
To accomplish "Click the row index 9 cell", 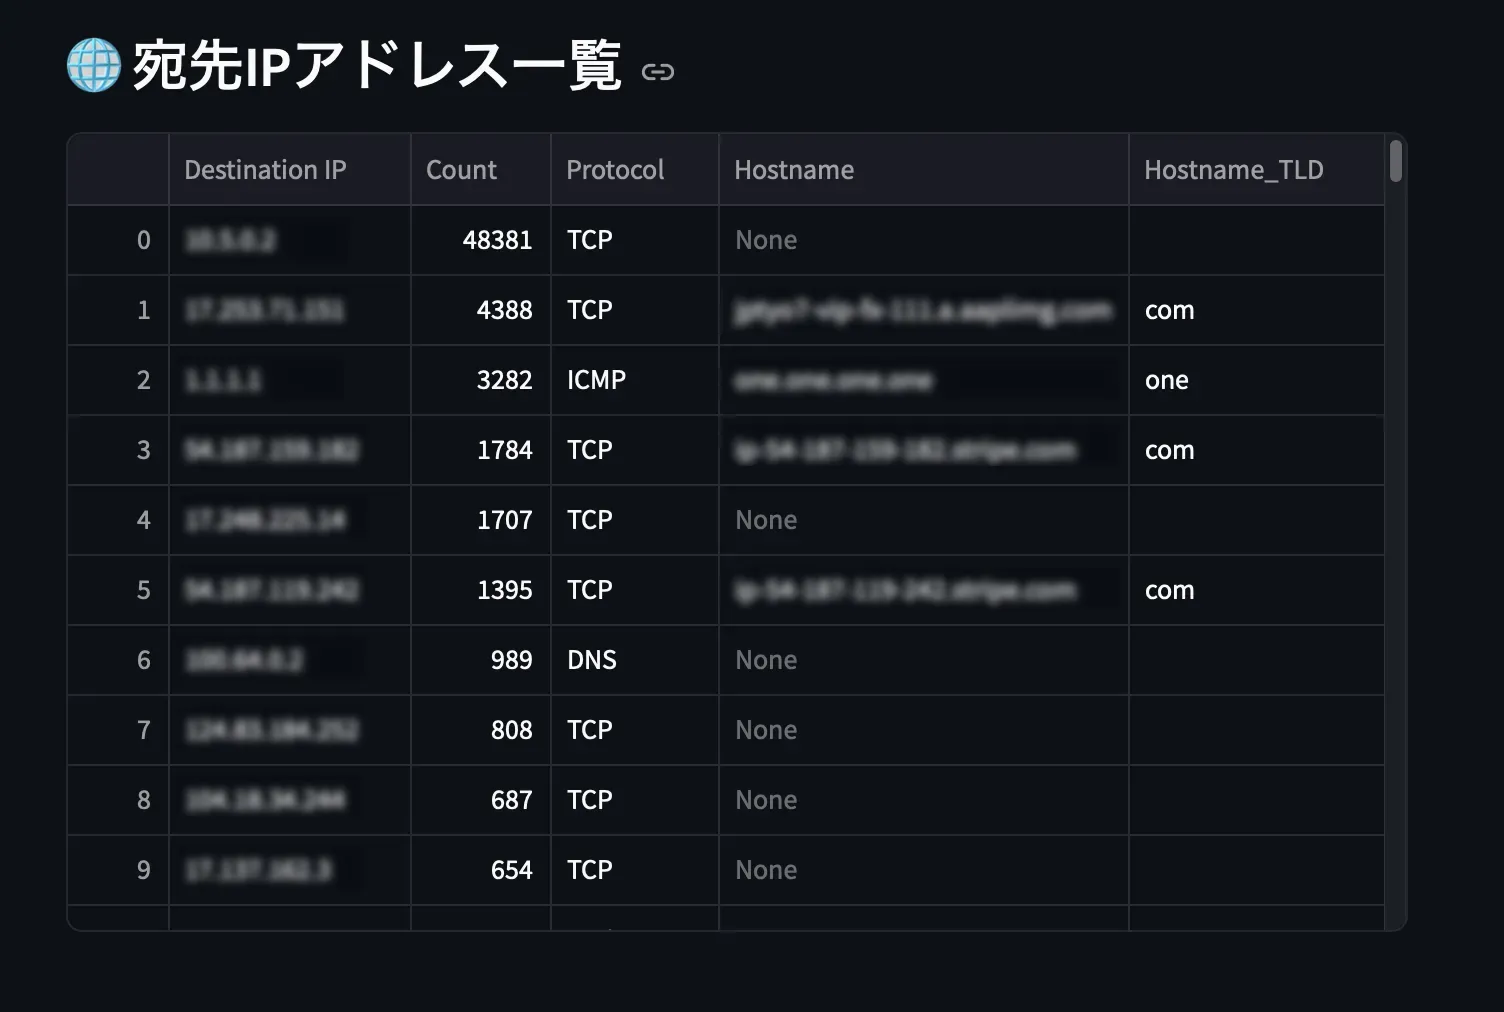I will click(144, 870).
